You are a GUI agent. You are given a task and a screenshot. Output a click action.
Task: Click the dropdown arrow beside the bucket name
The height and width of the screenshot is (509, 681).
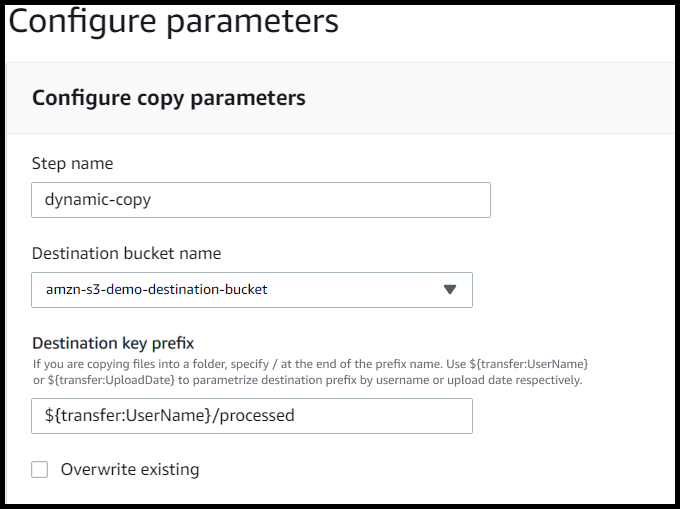450,290
